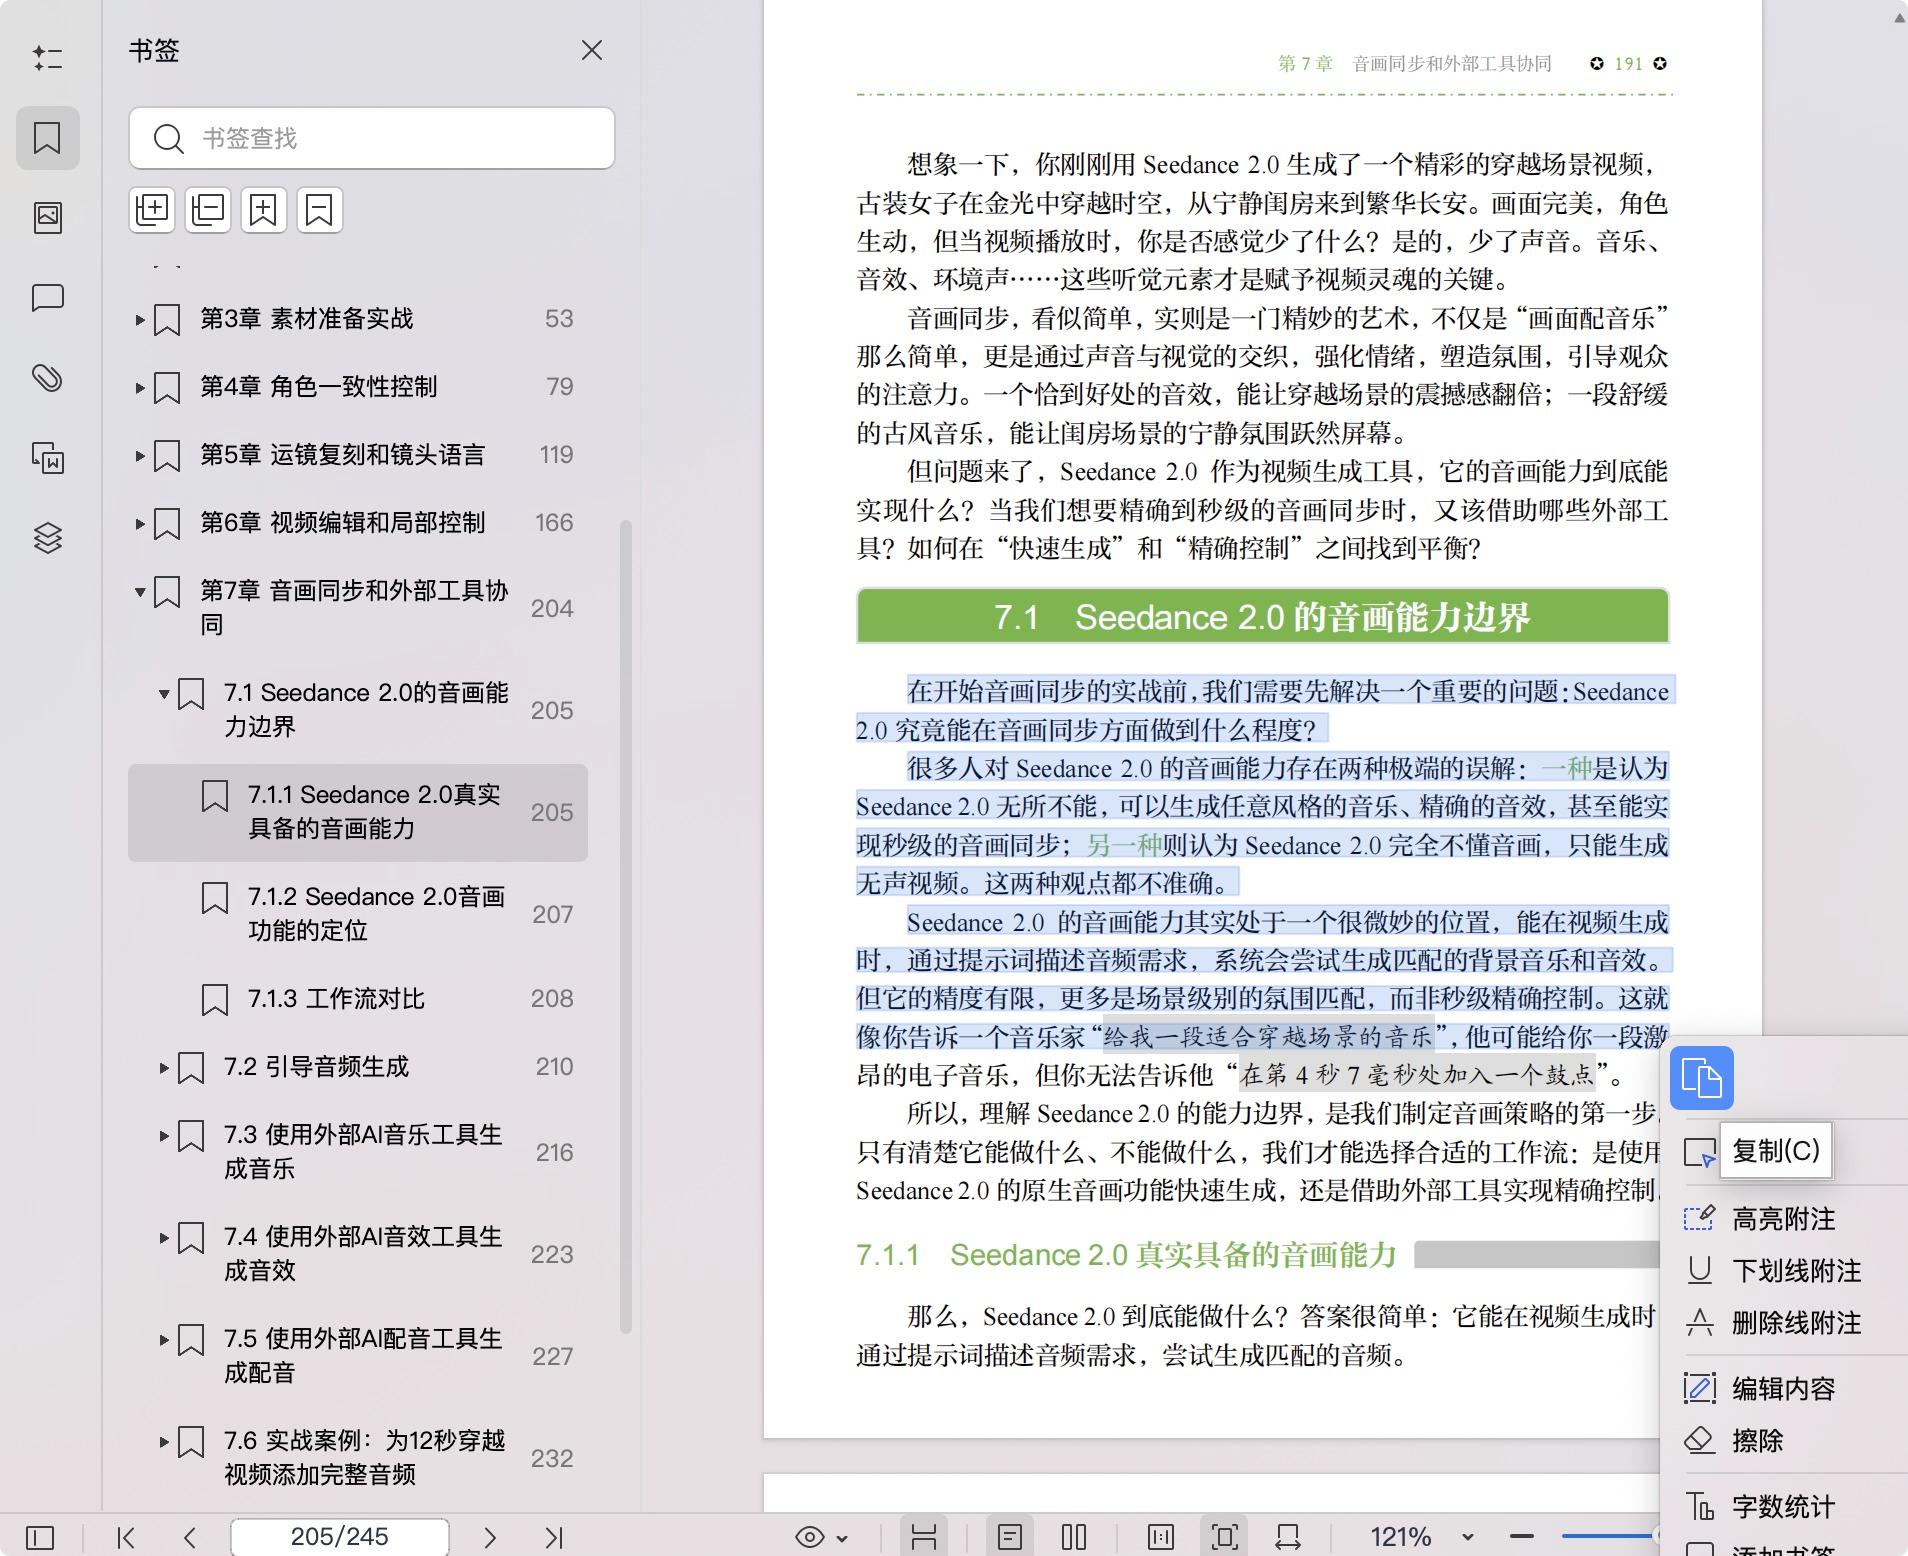The width and height of the screenshot is (1908, 1556).
Task: Expand 7.6 实战案例 bookmark
Action: coord(164,1441)
